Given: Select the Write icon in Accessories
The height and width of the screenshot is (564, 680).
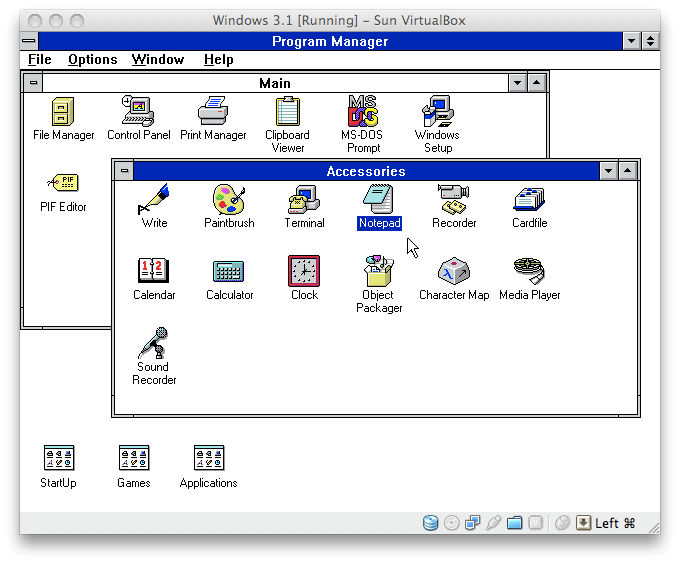Looking at the screenshot, I should point(154,199).
